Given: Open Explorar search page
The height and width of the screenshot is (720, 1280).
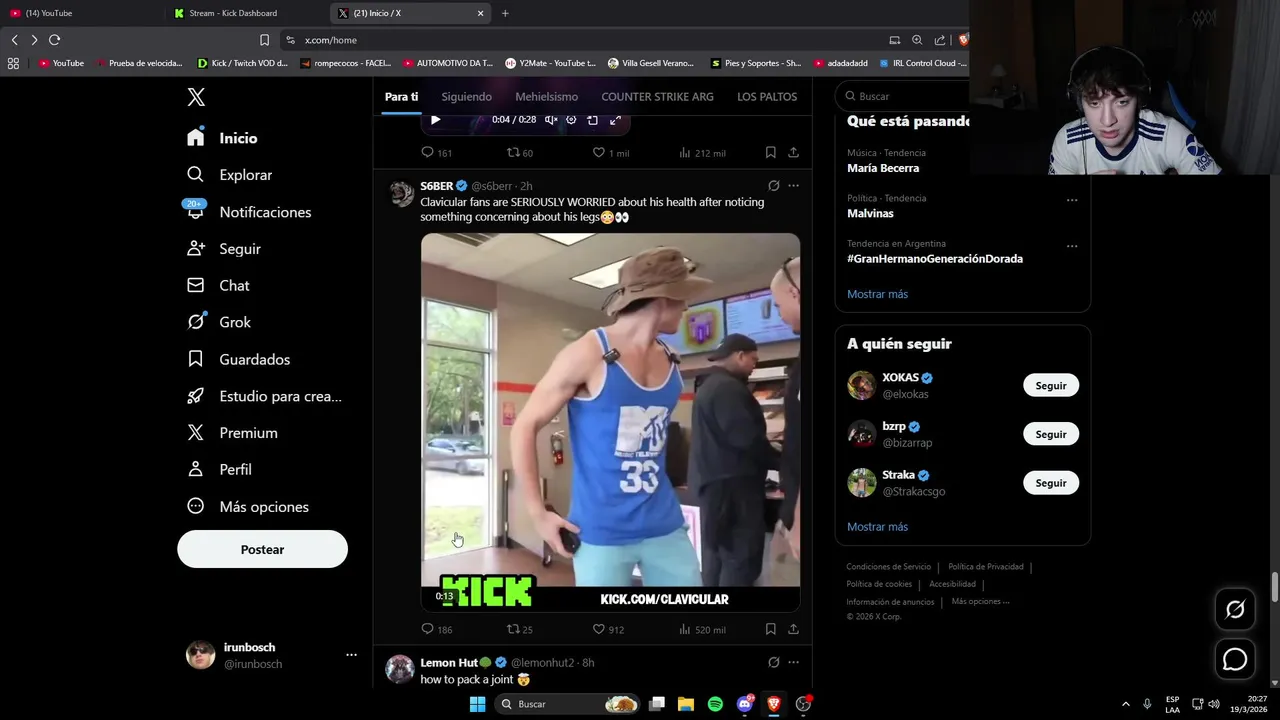Looking at the screenshot, I should point(229,175).
